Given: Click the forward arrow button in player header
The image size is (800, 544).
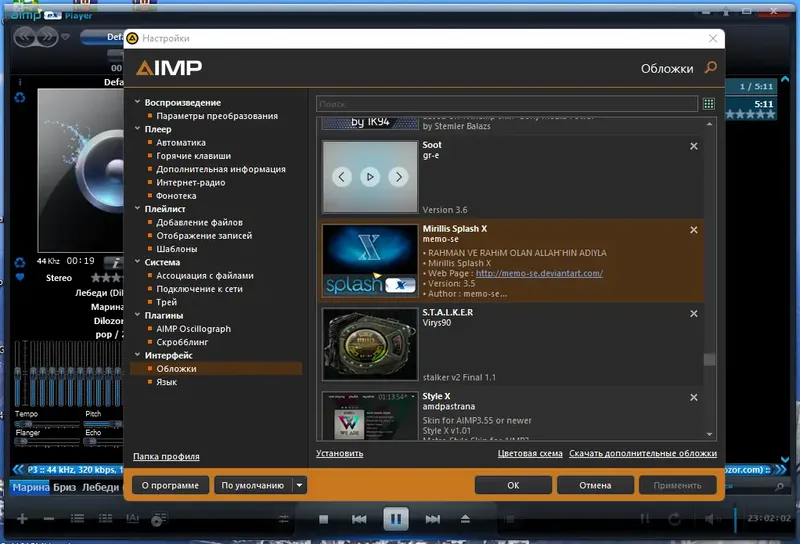Looking at the screenshot, I should (x=47, y=37).
